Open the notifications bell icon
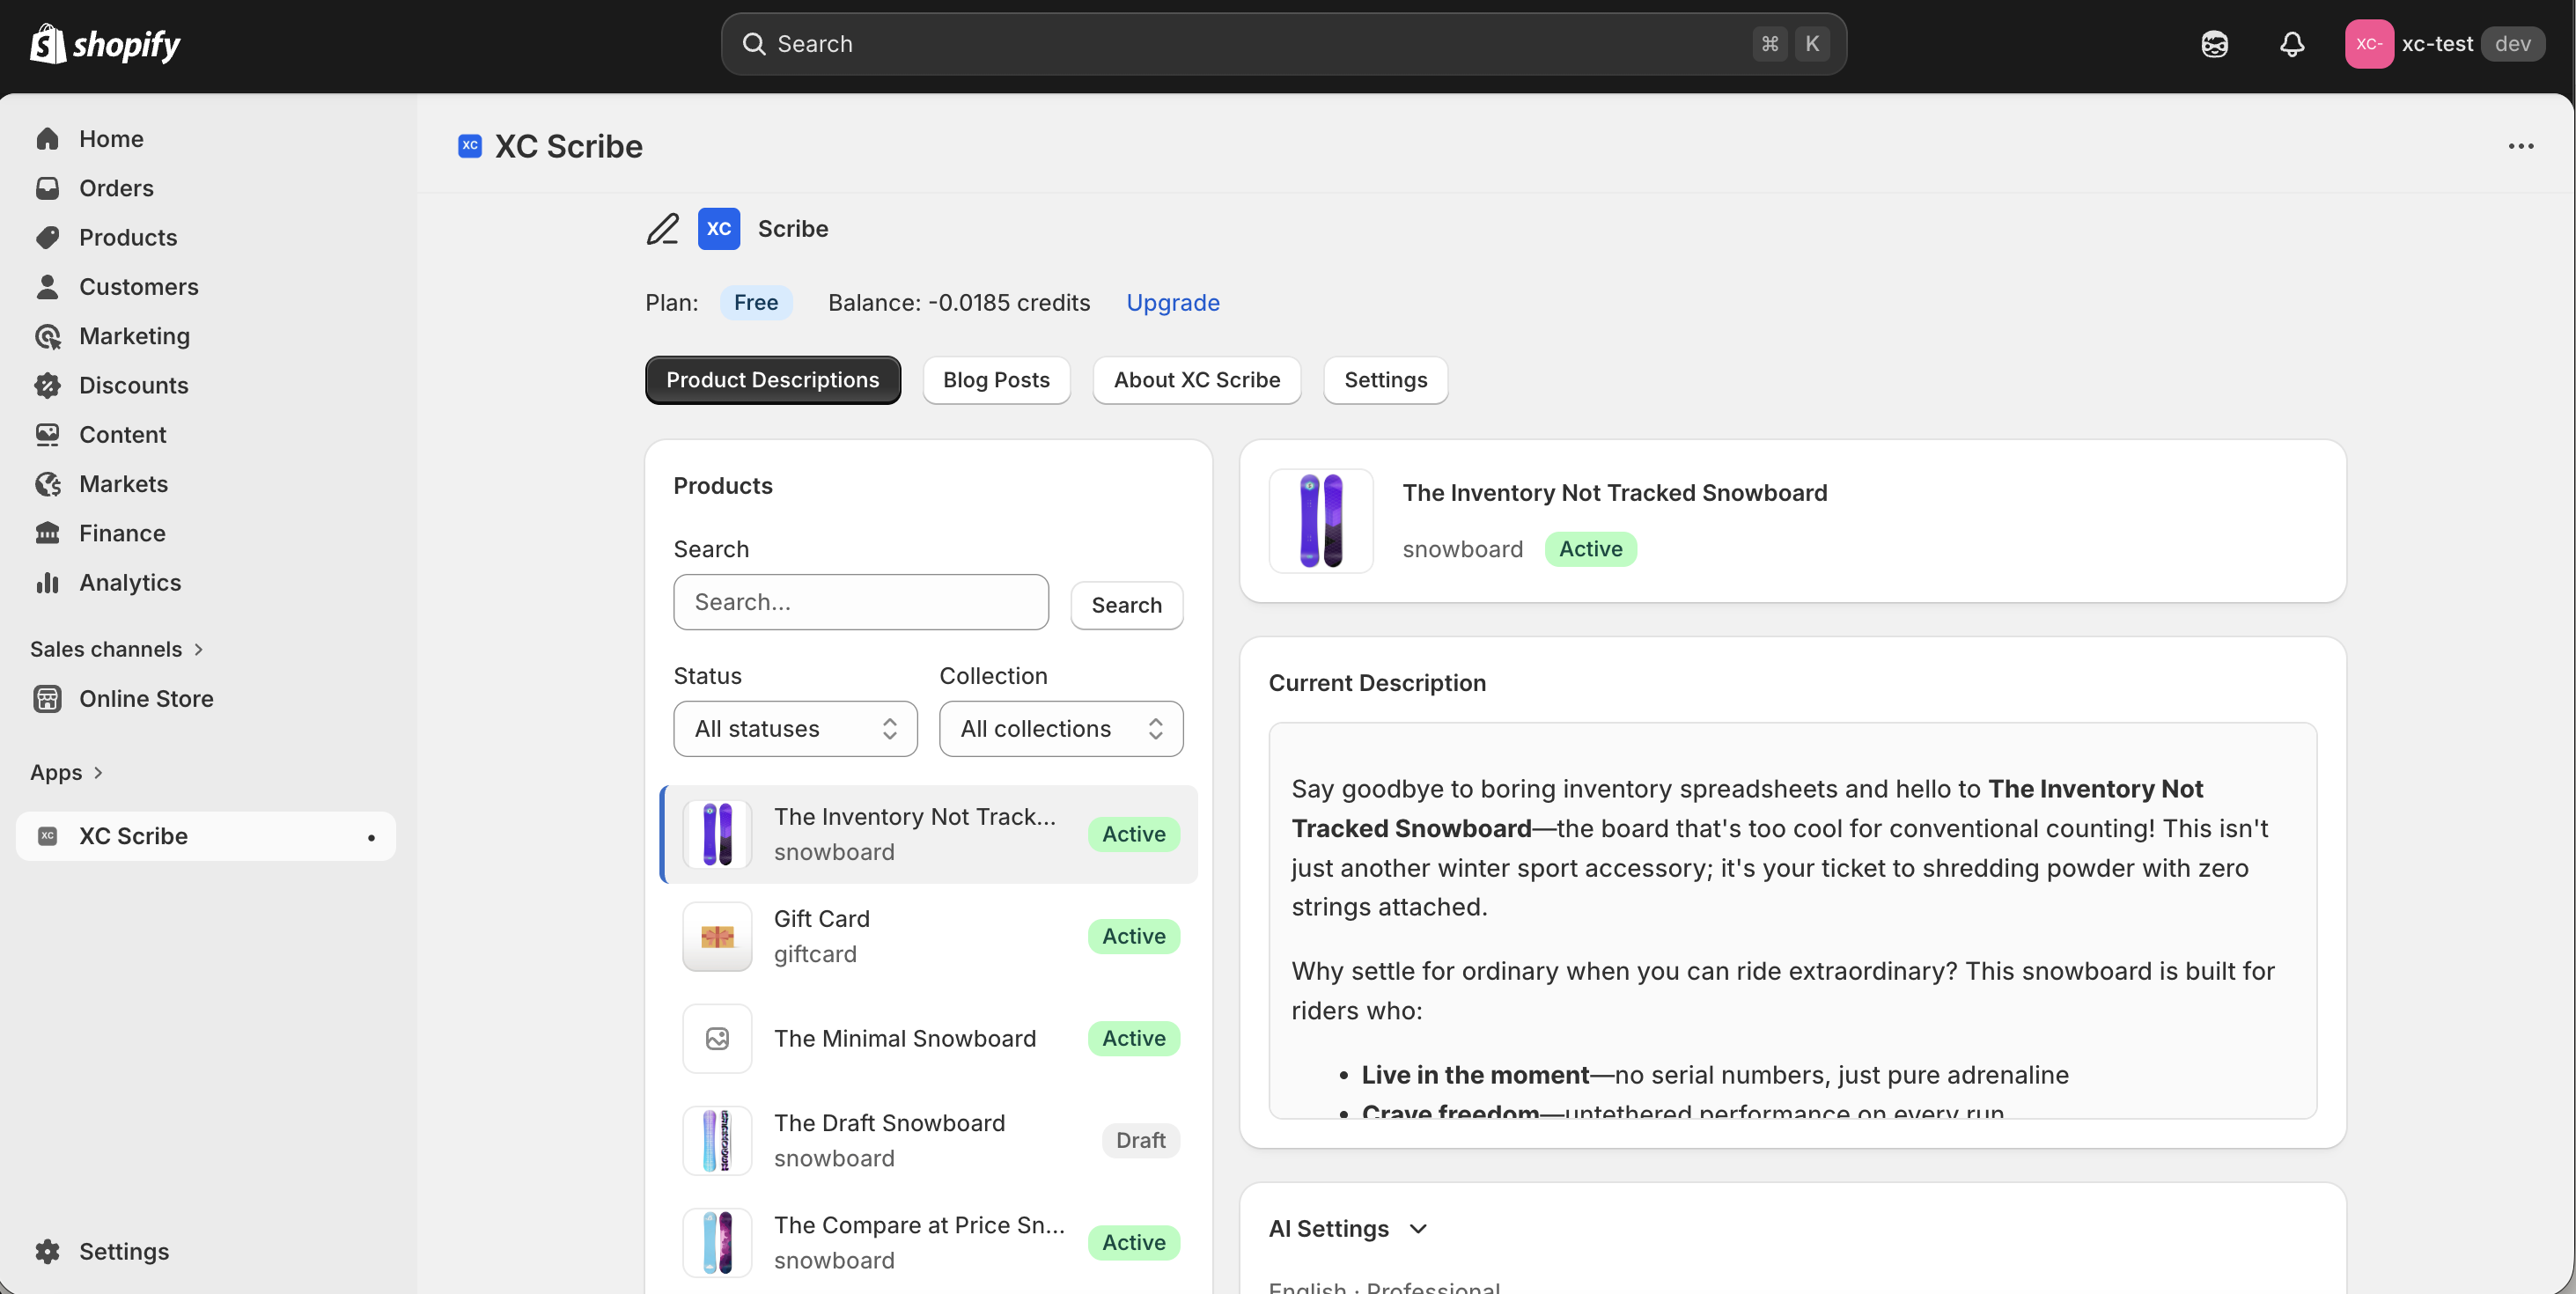Image resolution: width=2576 pixels, height=1294 pixels. pos(2291,44)
